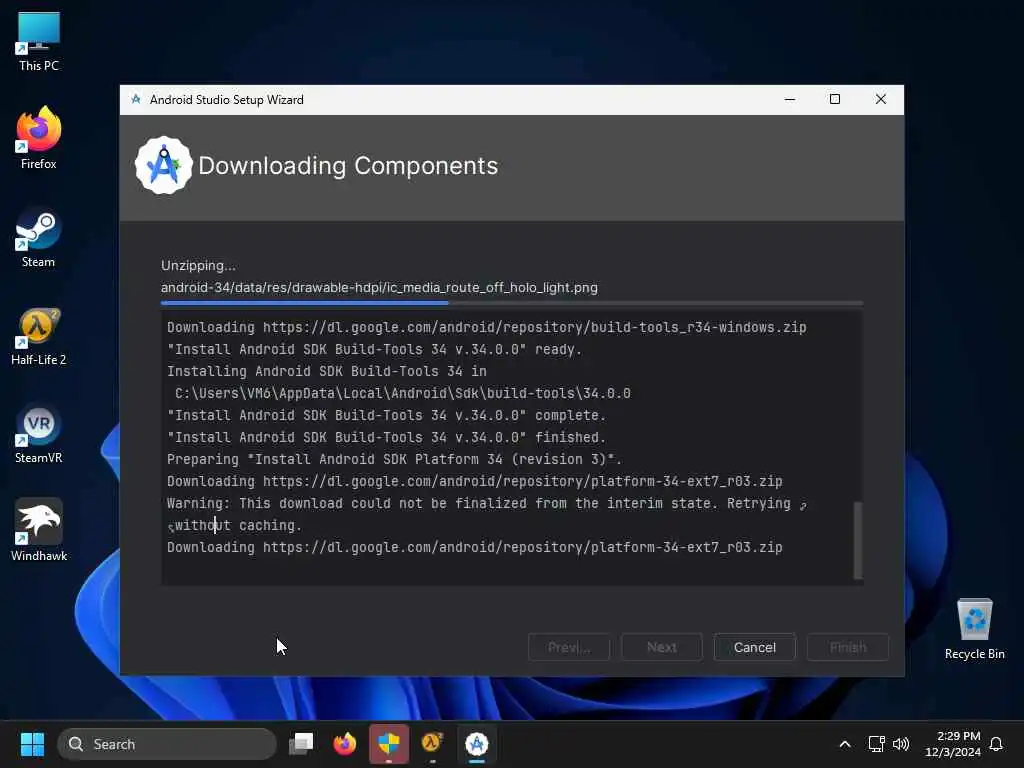Click the disabled Finish button
The height and width of the screenshot is (768, 1024).
pyautogui.click(x=848, y=647)
